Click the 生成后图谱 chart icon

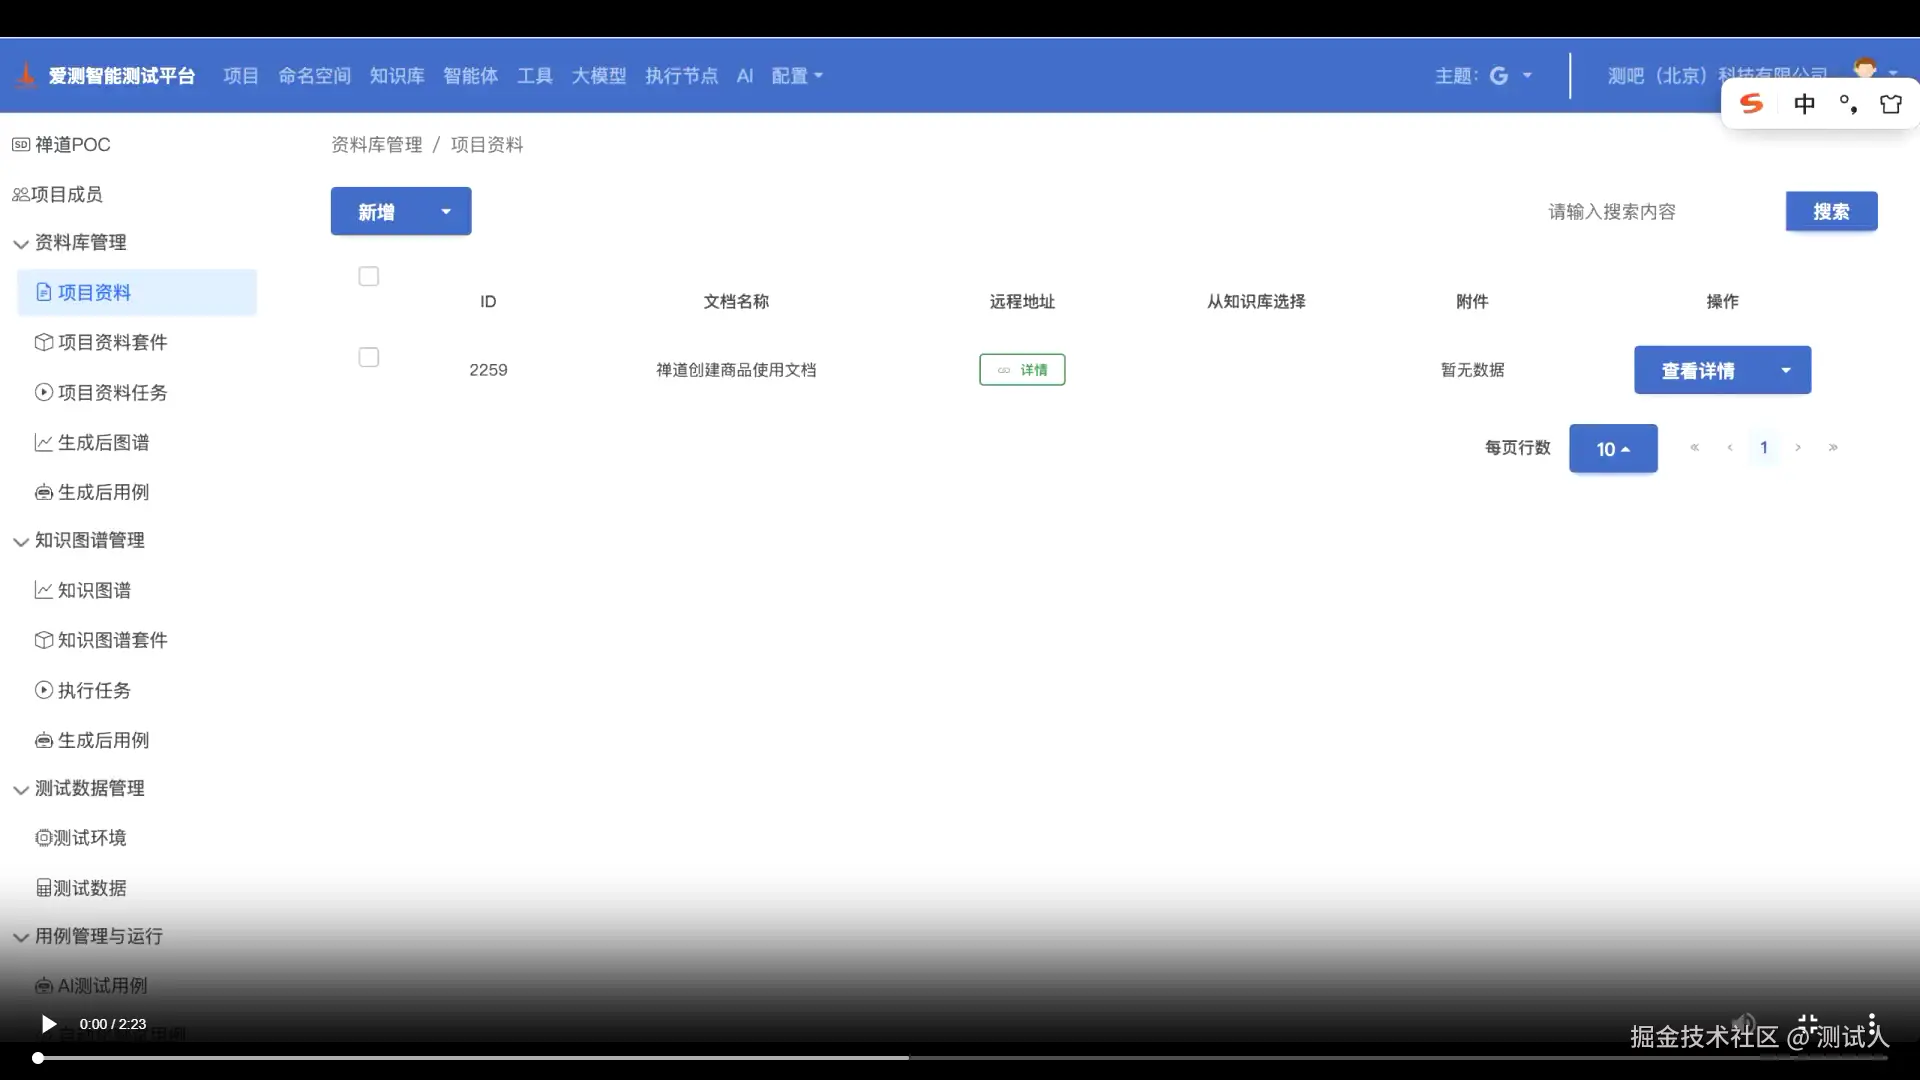43,442
